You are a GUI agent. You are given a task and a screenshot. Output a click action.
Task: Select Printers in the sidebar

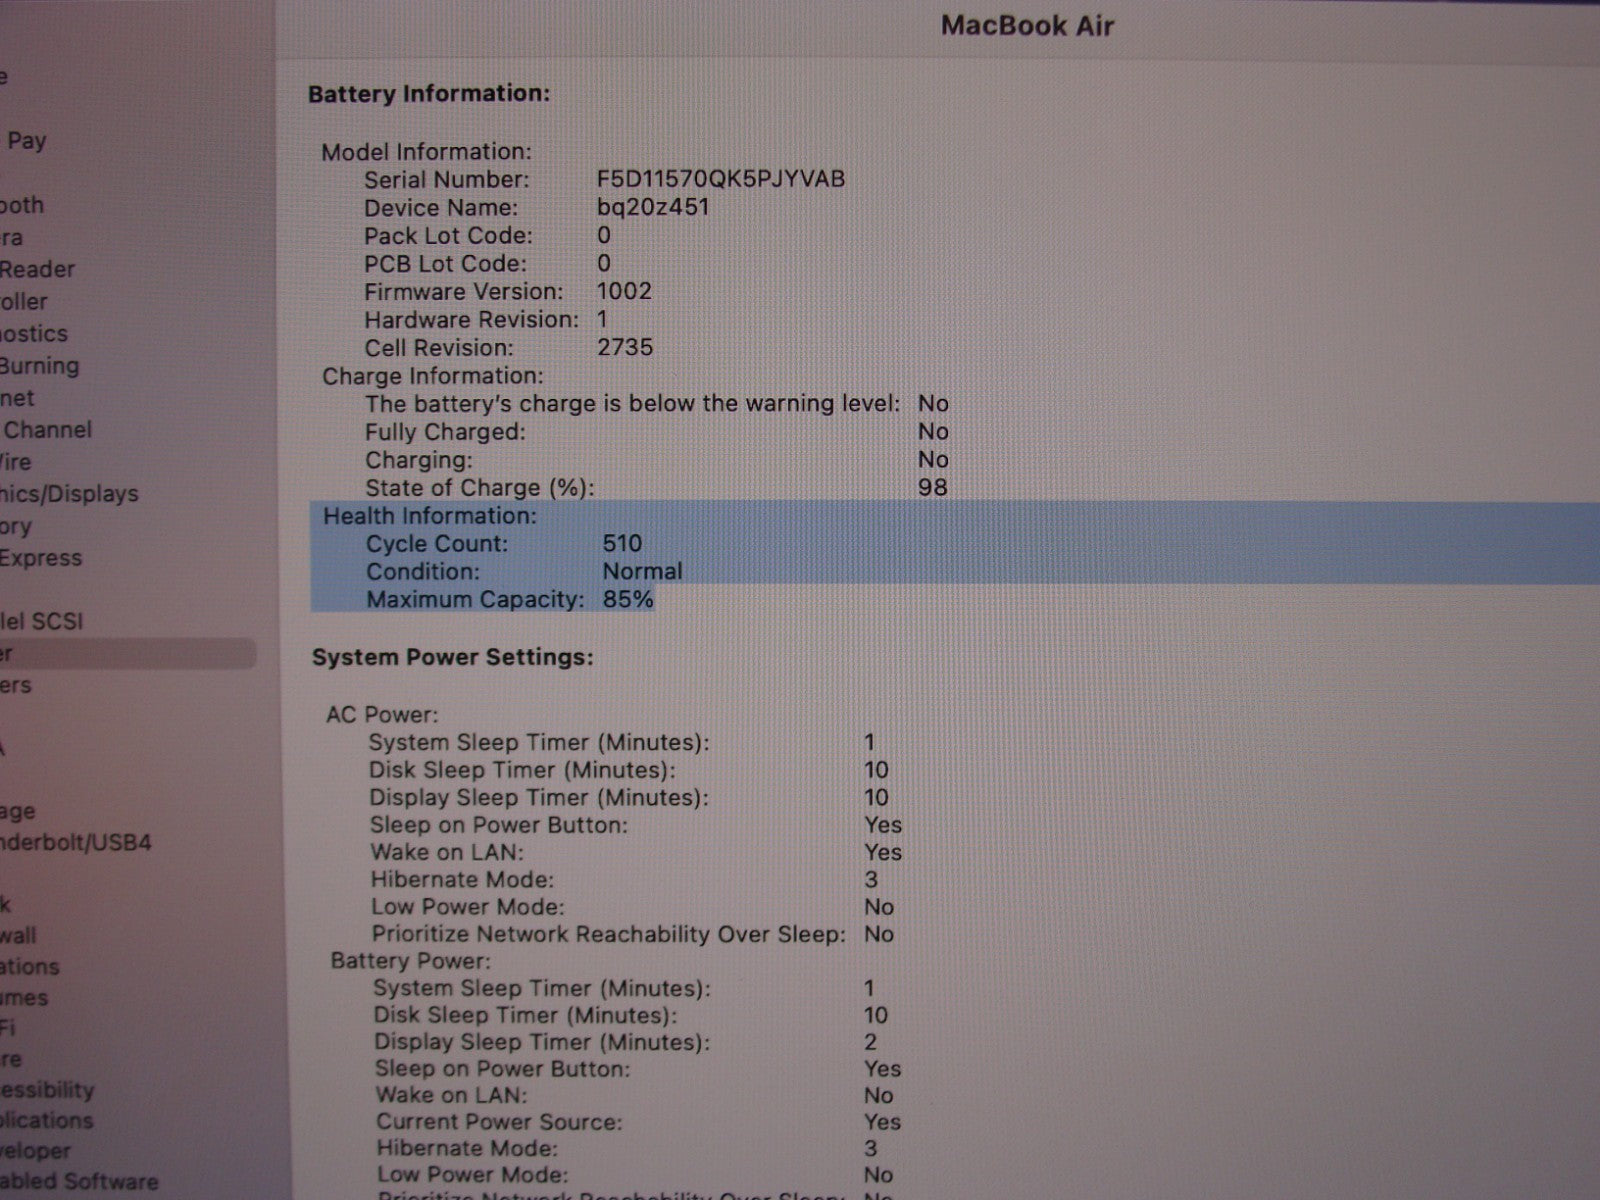click(16, 686)
